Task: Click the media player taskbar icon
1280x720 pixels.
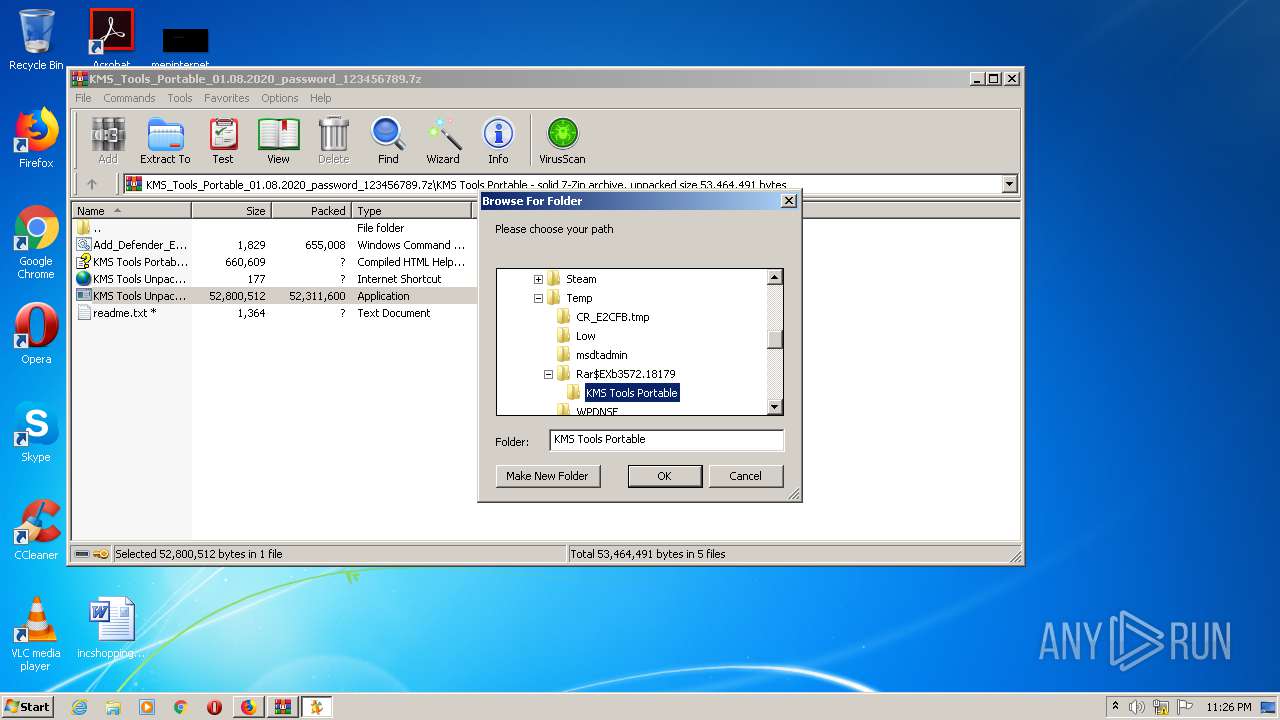Action: [x=147, y=707]
